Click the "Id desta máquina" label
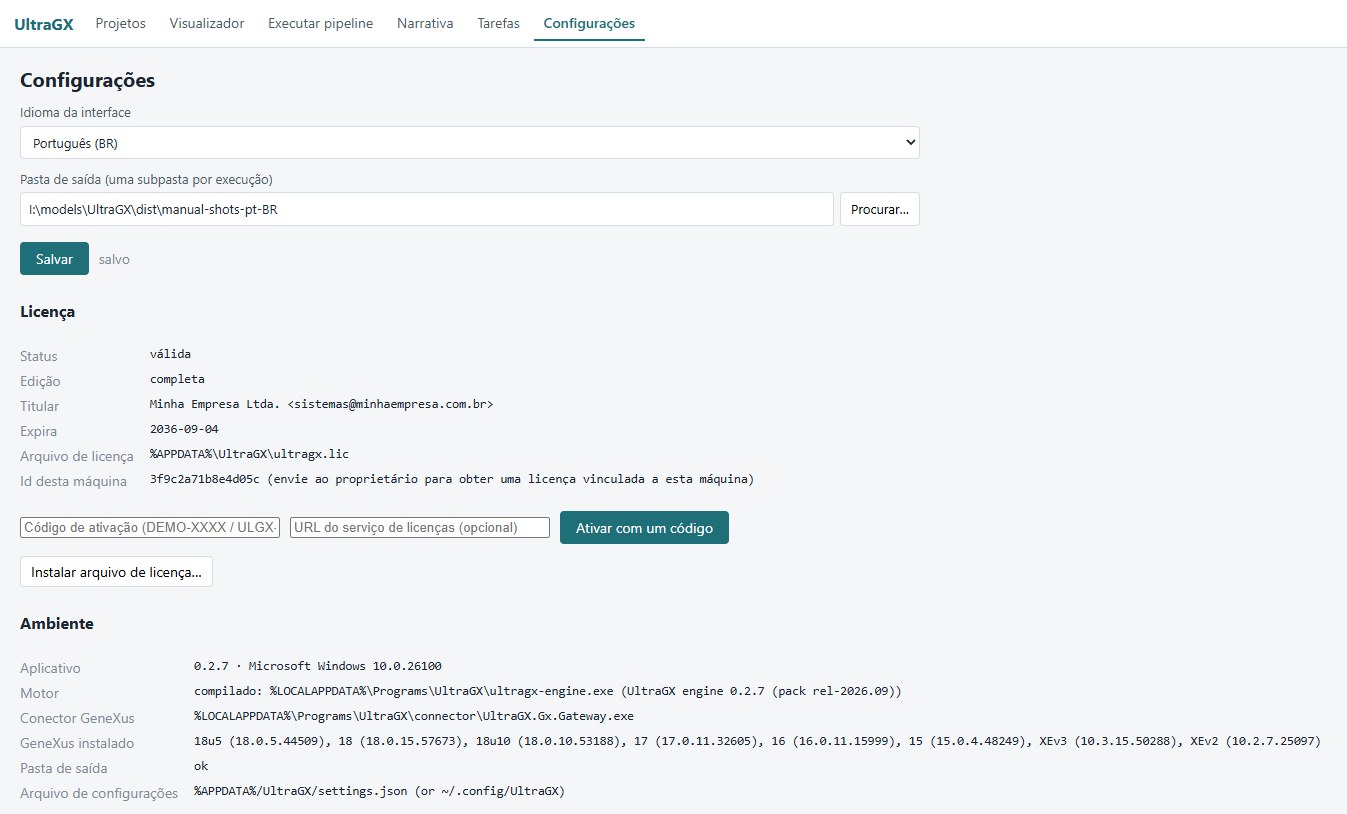Image resolution: width=1347 pixels, height=814 pixels. pyautogui.click(x=74, y=481)
